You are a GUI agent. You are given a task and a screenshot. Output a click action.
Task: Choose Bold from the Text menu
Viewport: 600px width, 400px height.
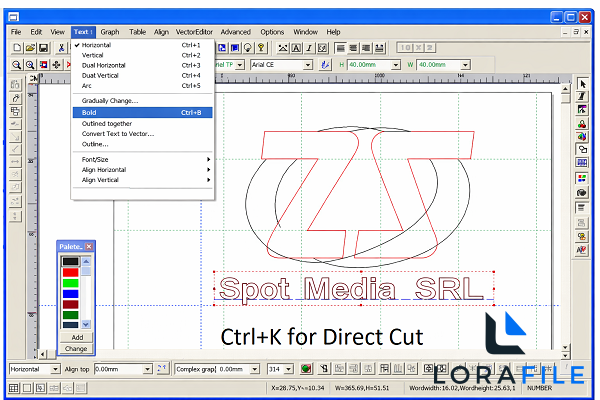coord(142,113)
